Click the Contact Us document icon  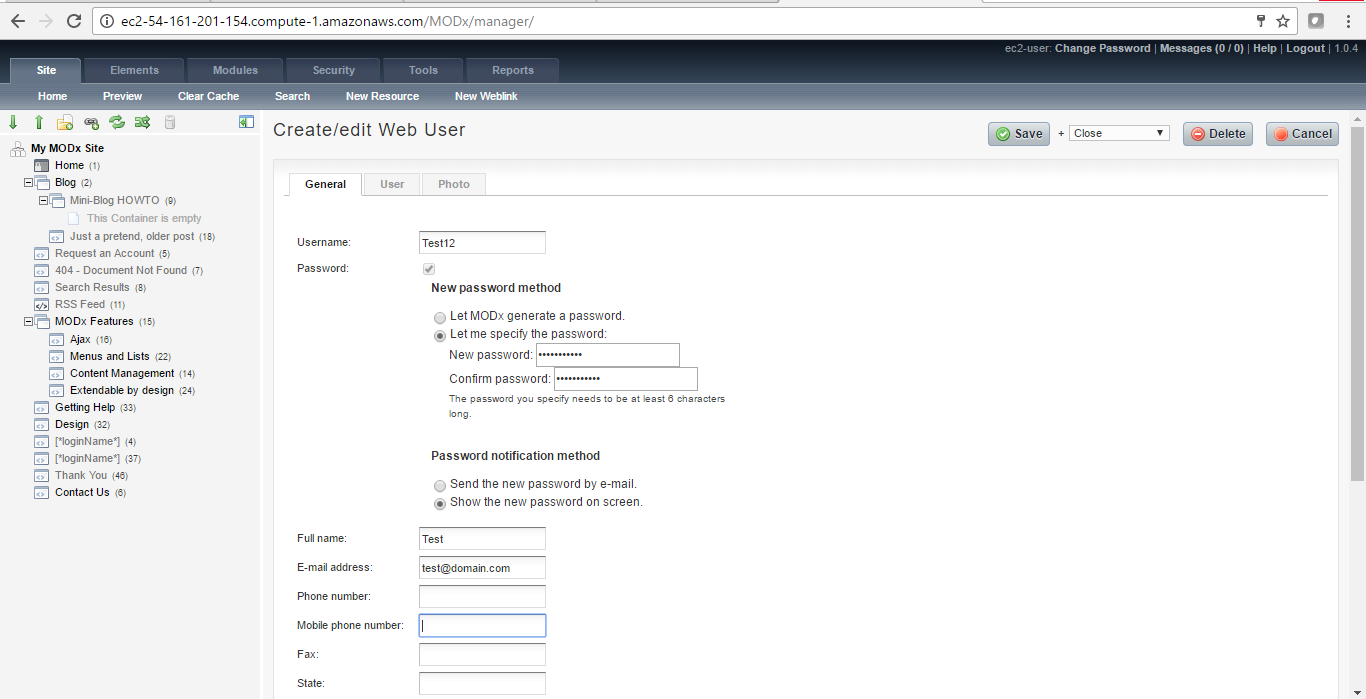click(41, 492)
